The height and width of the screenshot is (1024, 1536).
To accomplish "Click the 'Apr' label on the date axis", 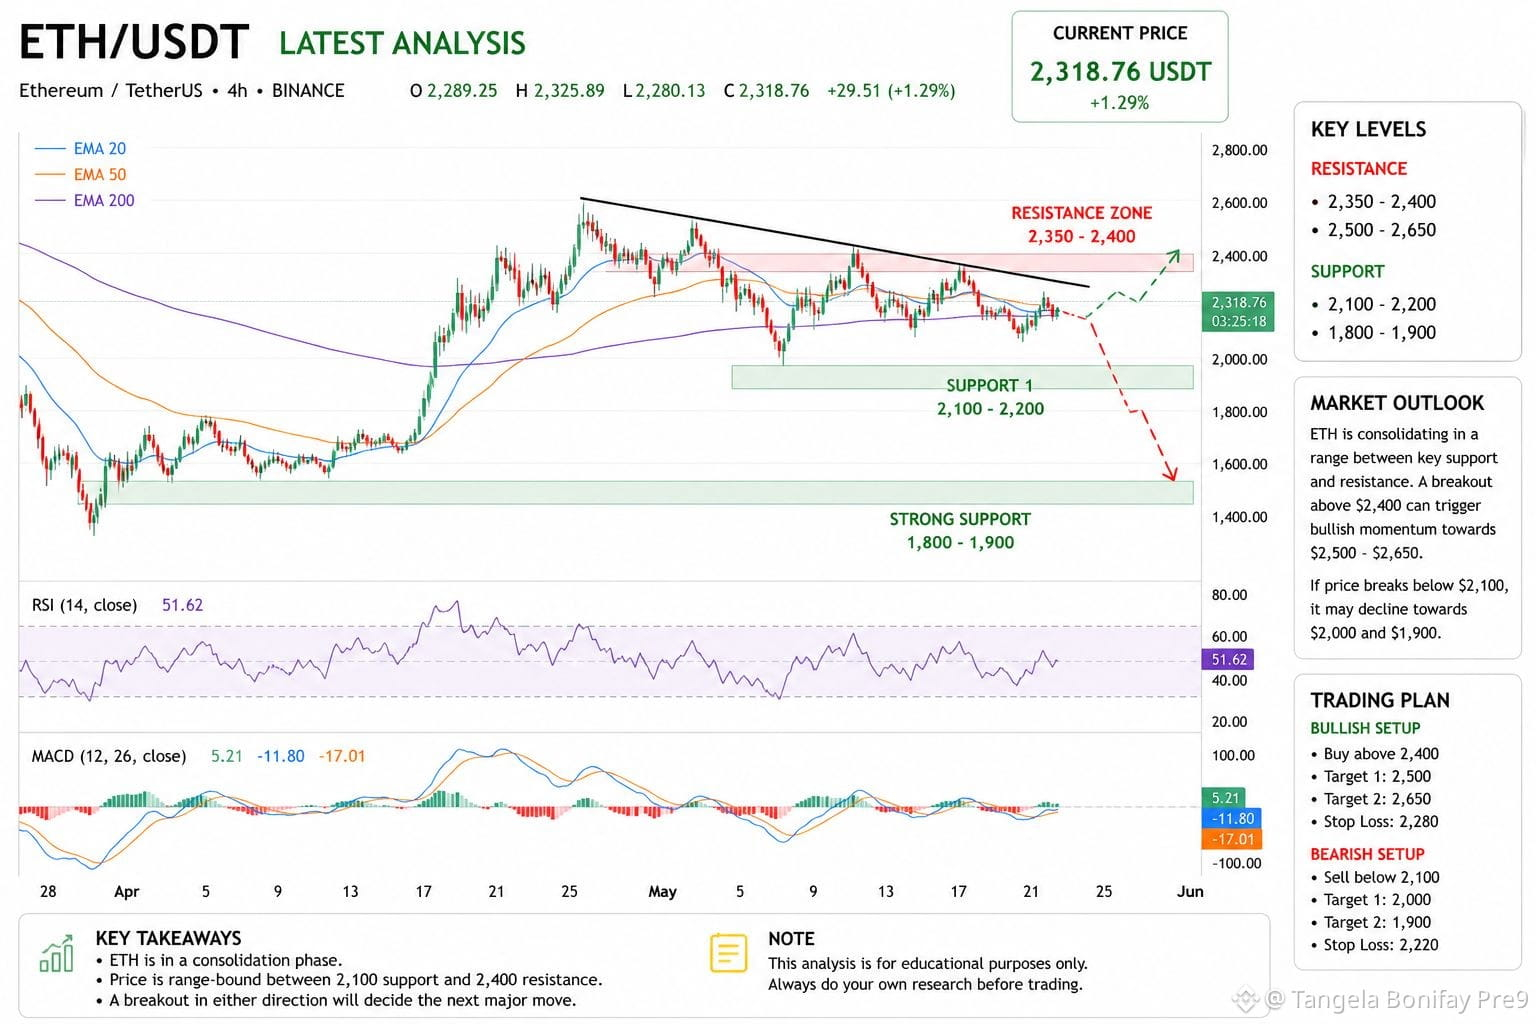I will pyautogui.click(x=126, y=891).
